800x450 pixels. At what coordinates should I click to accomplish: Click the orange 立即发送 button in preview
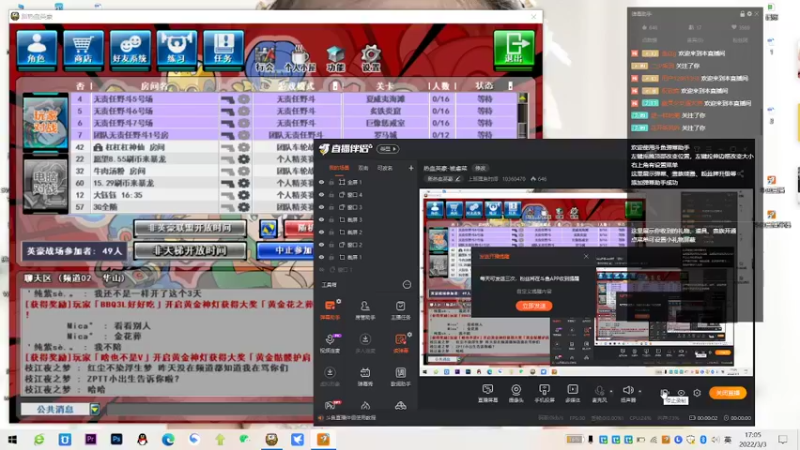click(x=534, y=306)
